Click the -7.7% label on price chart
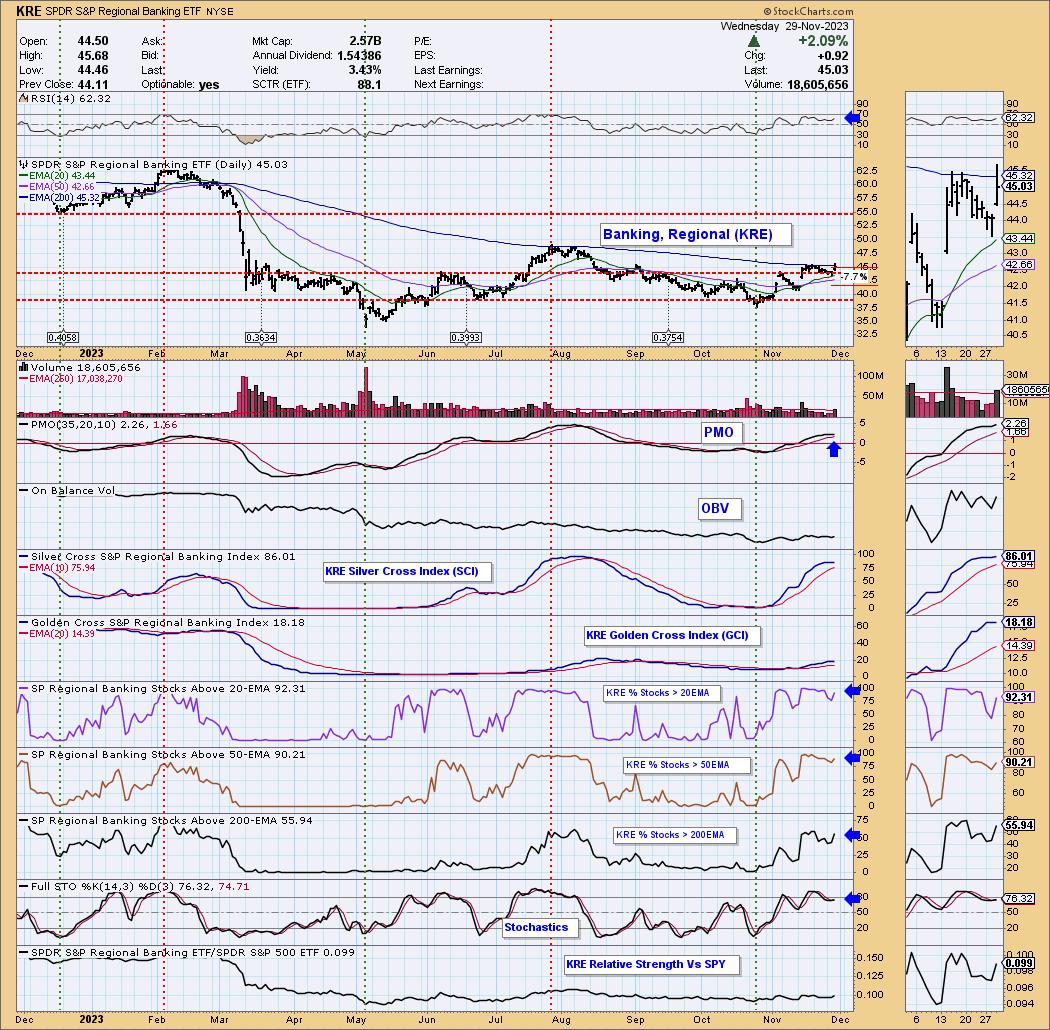 pyautogui.click(x=854, y=277)
